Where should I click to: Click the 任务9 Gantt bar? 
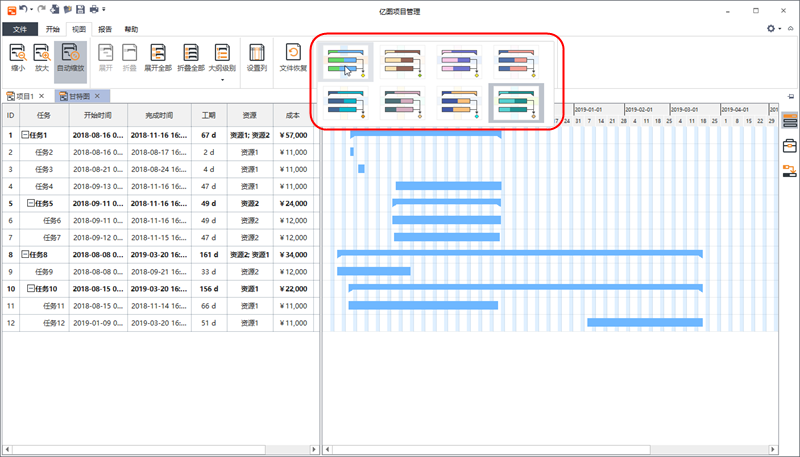[373, 271]
